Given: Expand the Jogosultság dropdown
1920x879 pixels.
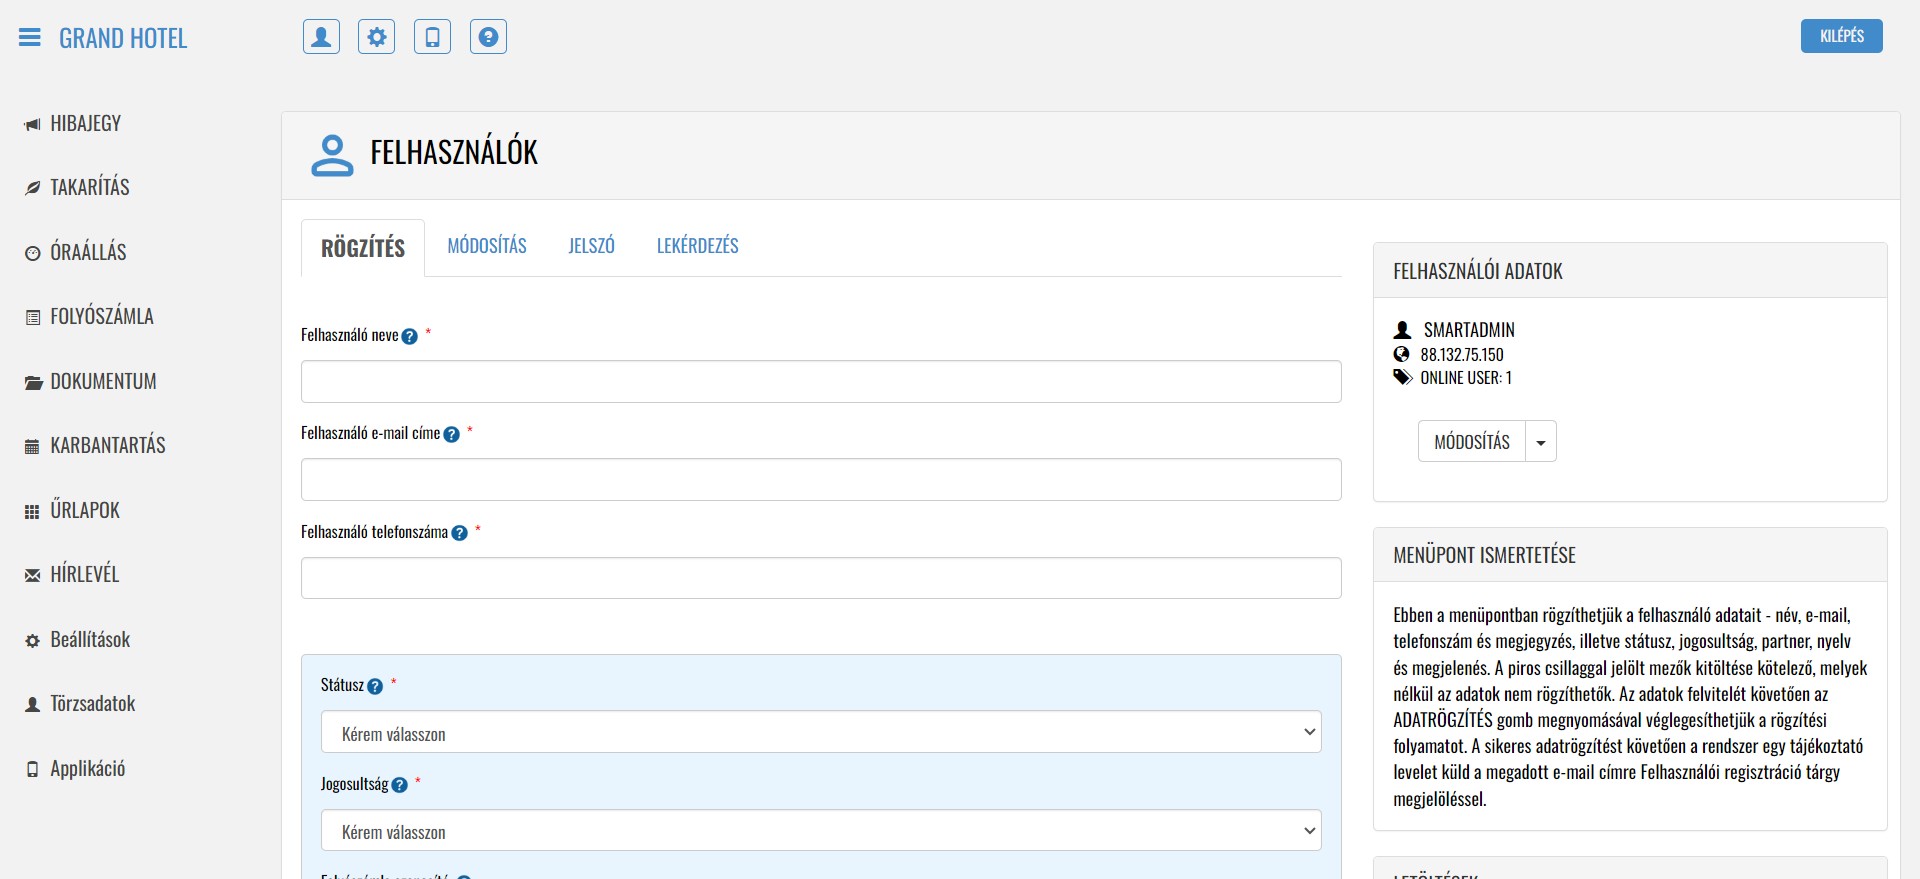Looking at the screenshot, I should pos(820,830).
